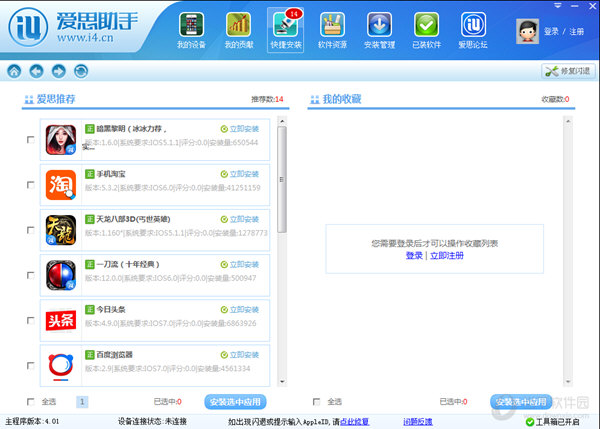
Task: Click the recommended list scrollbar thumb
Action: [282, 179]
